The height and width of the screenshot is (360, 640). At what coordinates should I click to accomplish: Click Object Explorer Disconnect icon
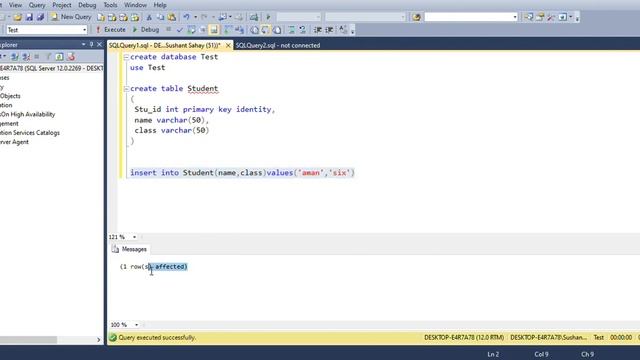[x=26, y=56]
